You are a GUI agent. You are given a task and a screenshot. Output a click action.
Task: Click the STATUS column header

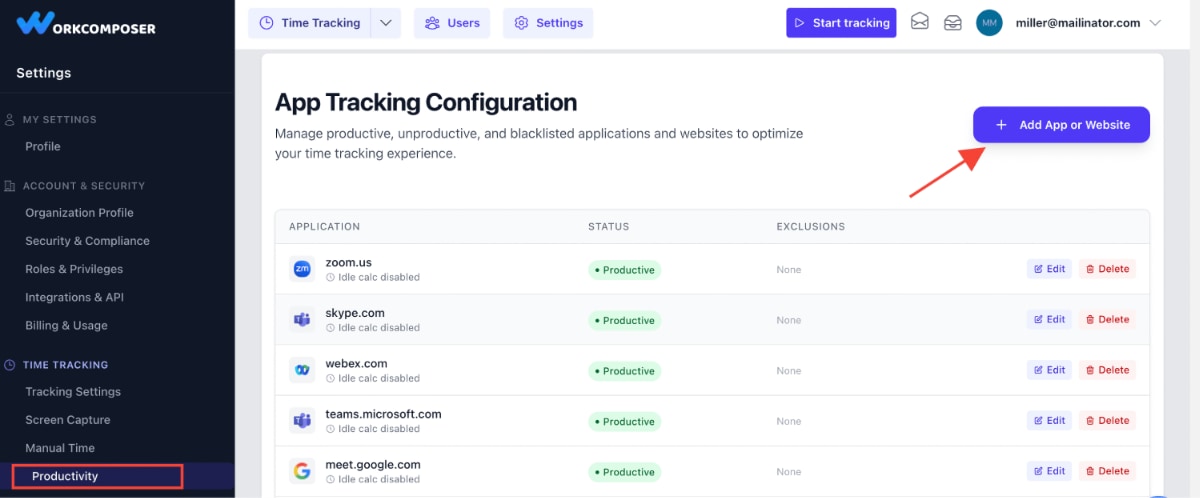(609, 227)
